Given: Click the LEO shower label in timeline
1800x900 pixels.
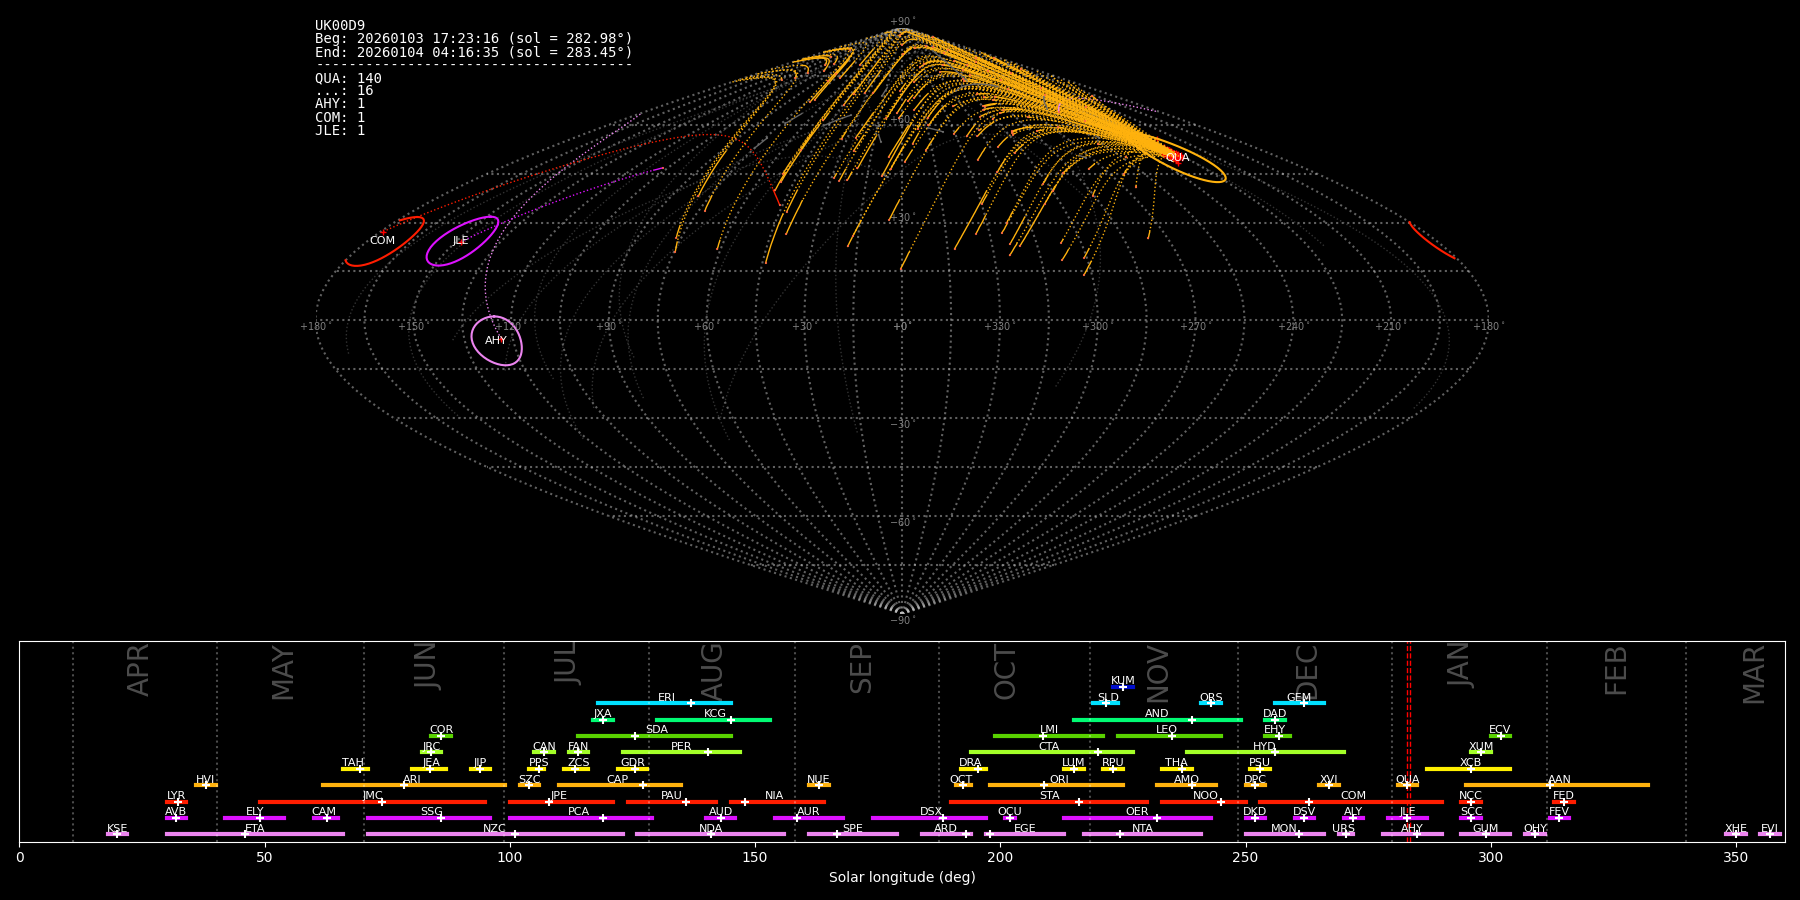Looking at the screenshot, I should pyautogui.click(x=1166, y=730).
